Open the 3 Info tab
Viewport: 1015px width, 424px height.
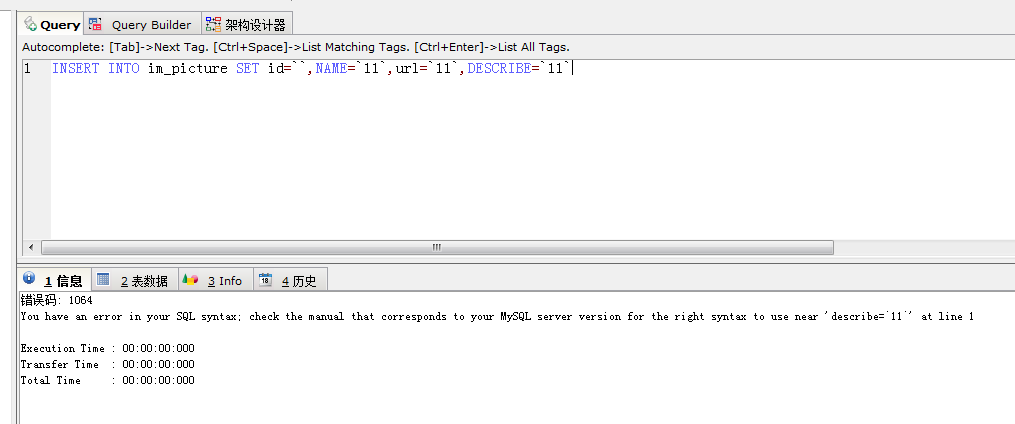[x=225, y=281]
